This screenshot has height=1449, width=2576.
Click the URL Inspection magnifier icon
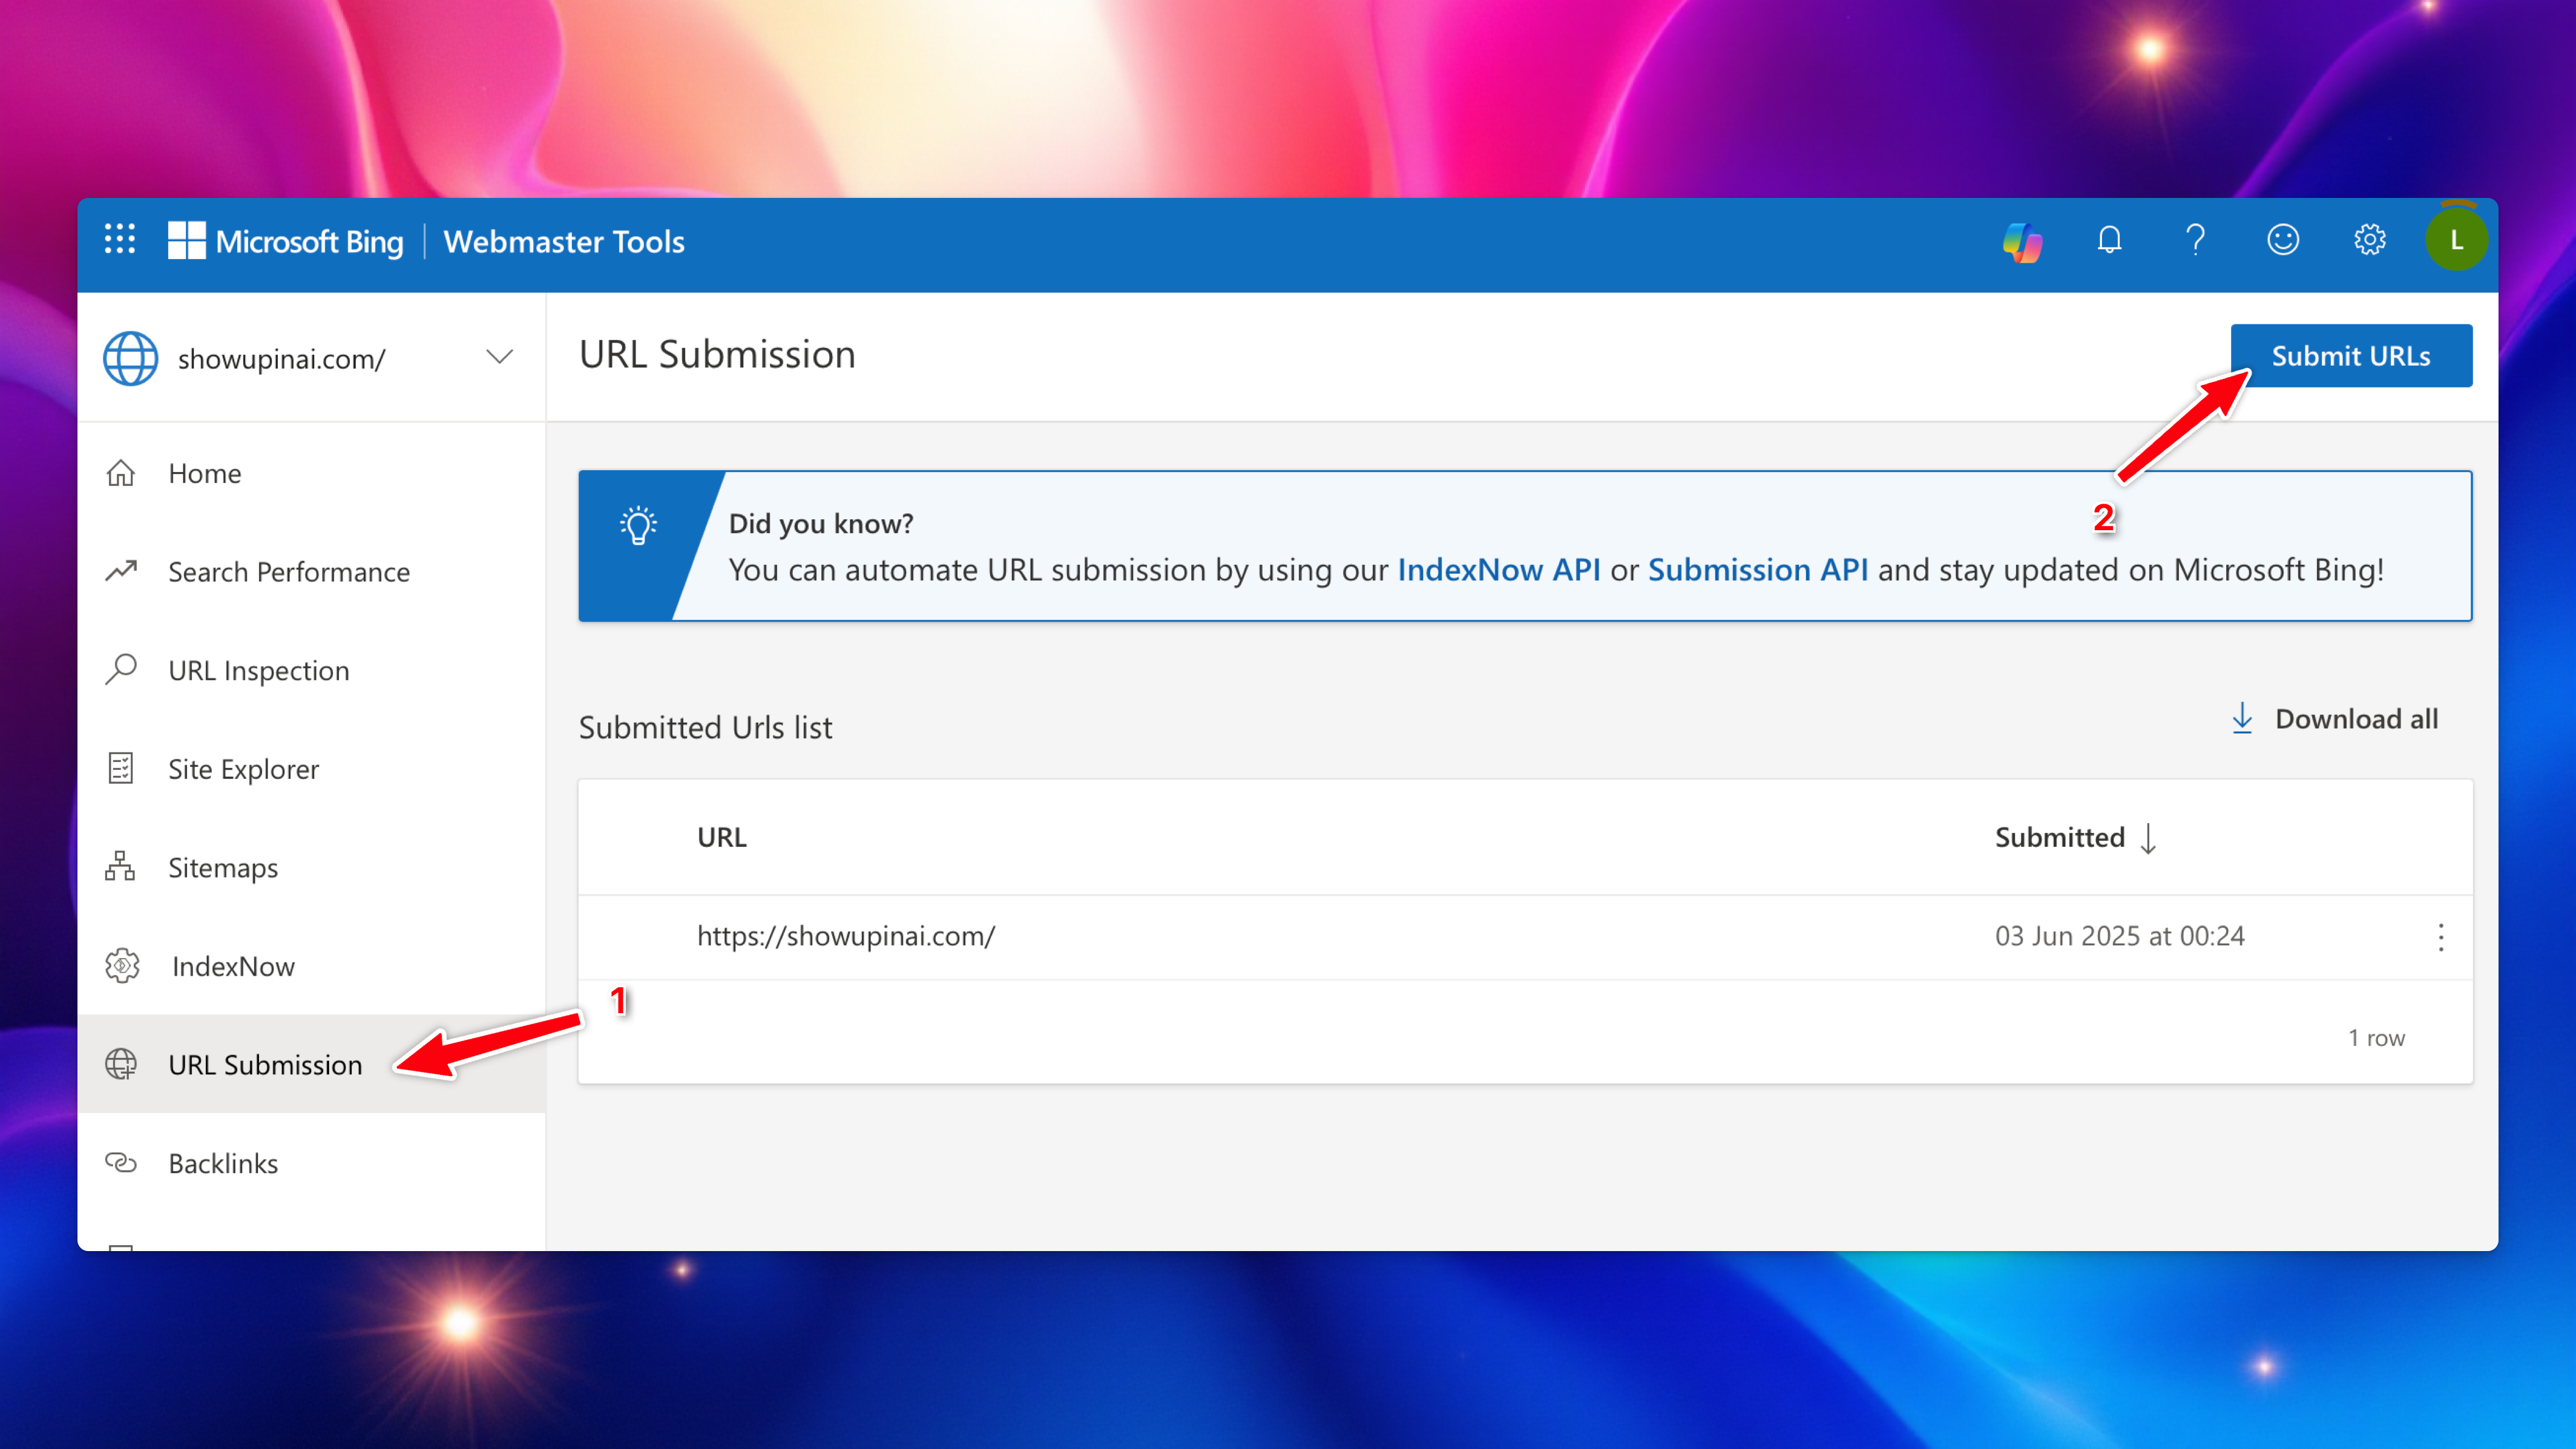click(121, 669)
